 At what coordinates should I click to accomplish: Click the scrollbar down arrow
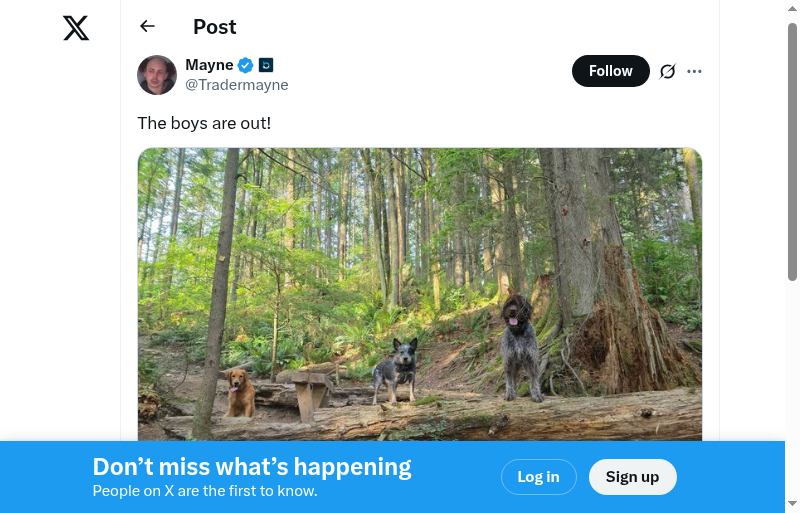pos(792,503)
